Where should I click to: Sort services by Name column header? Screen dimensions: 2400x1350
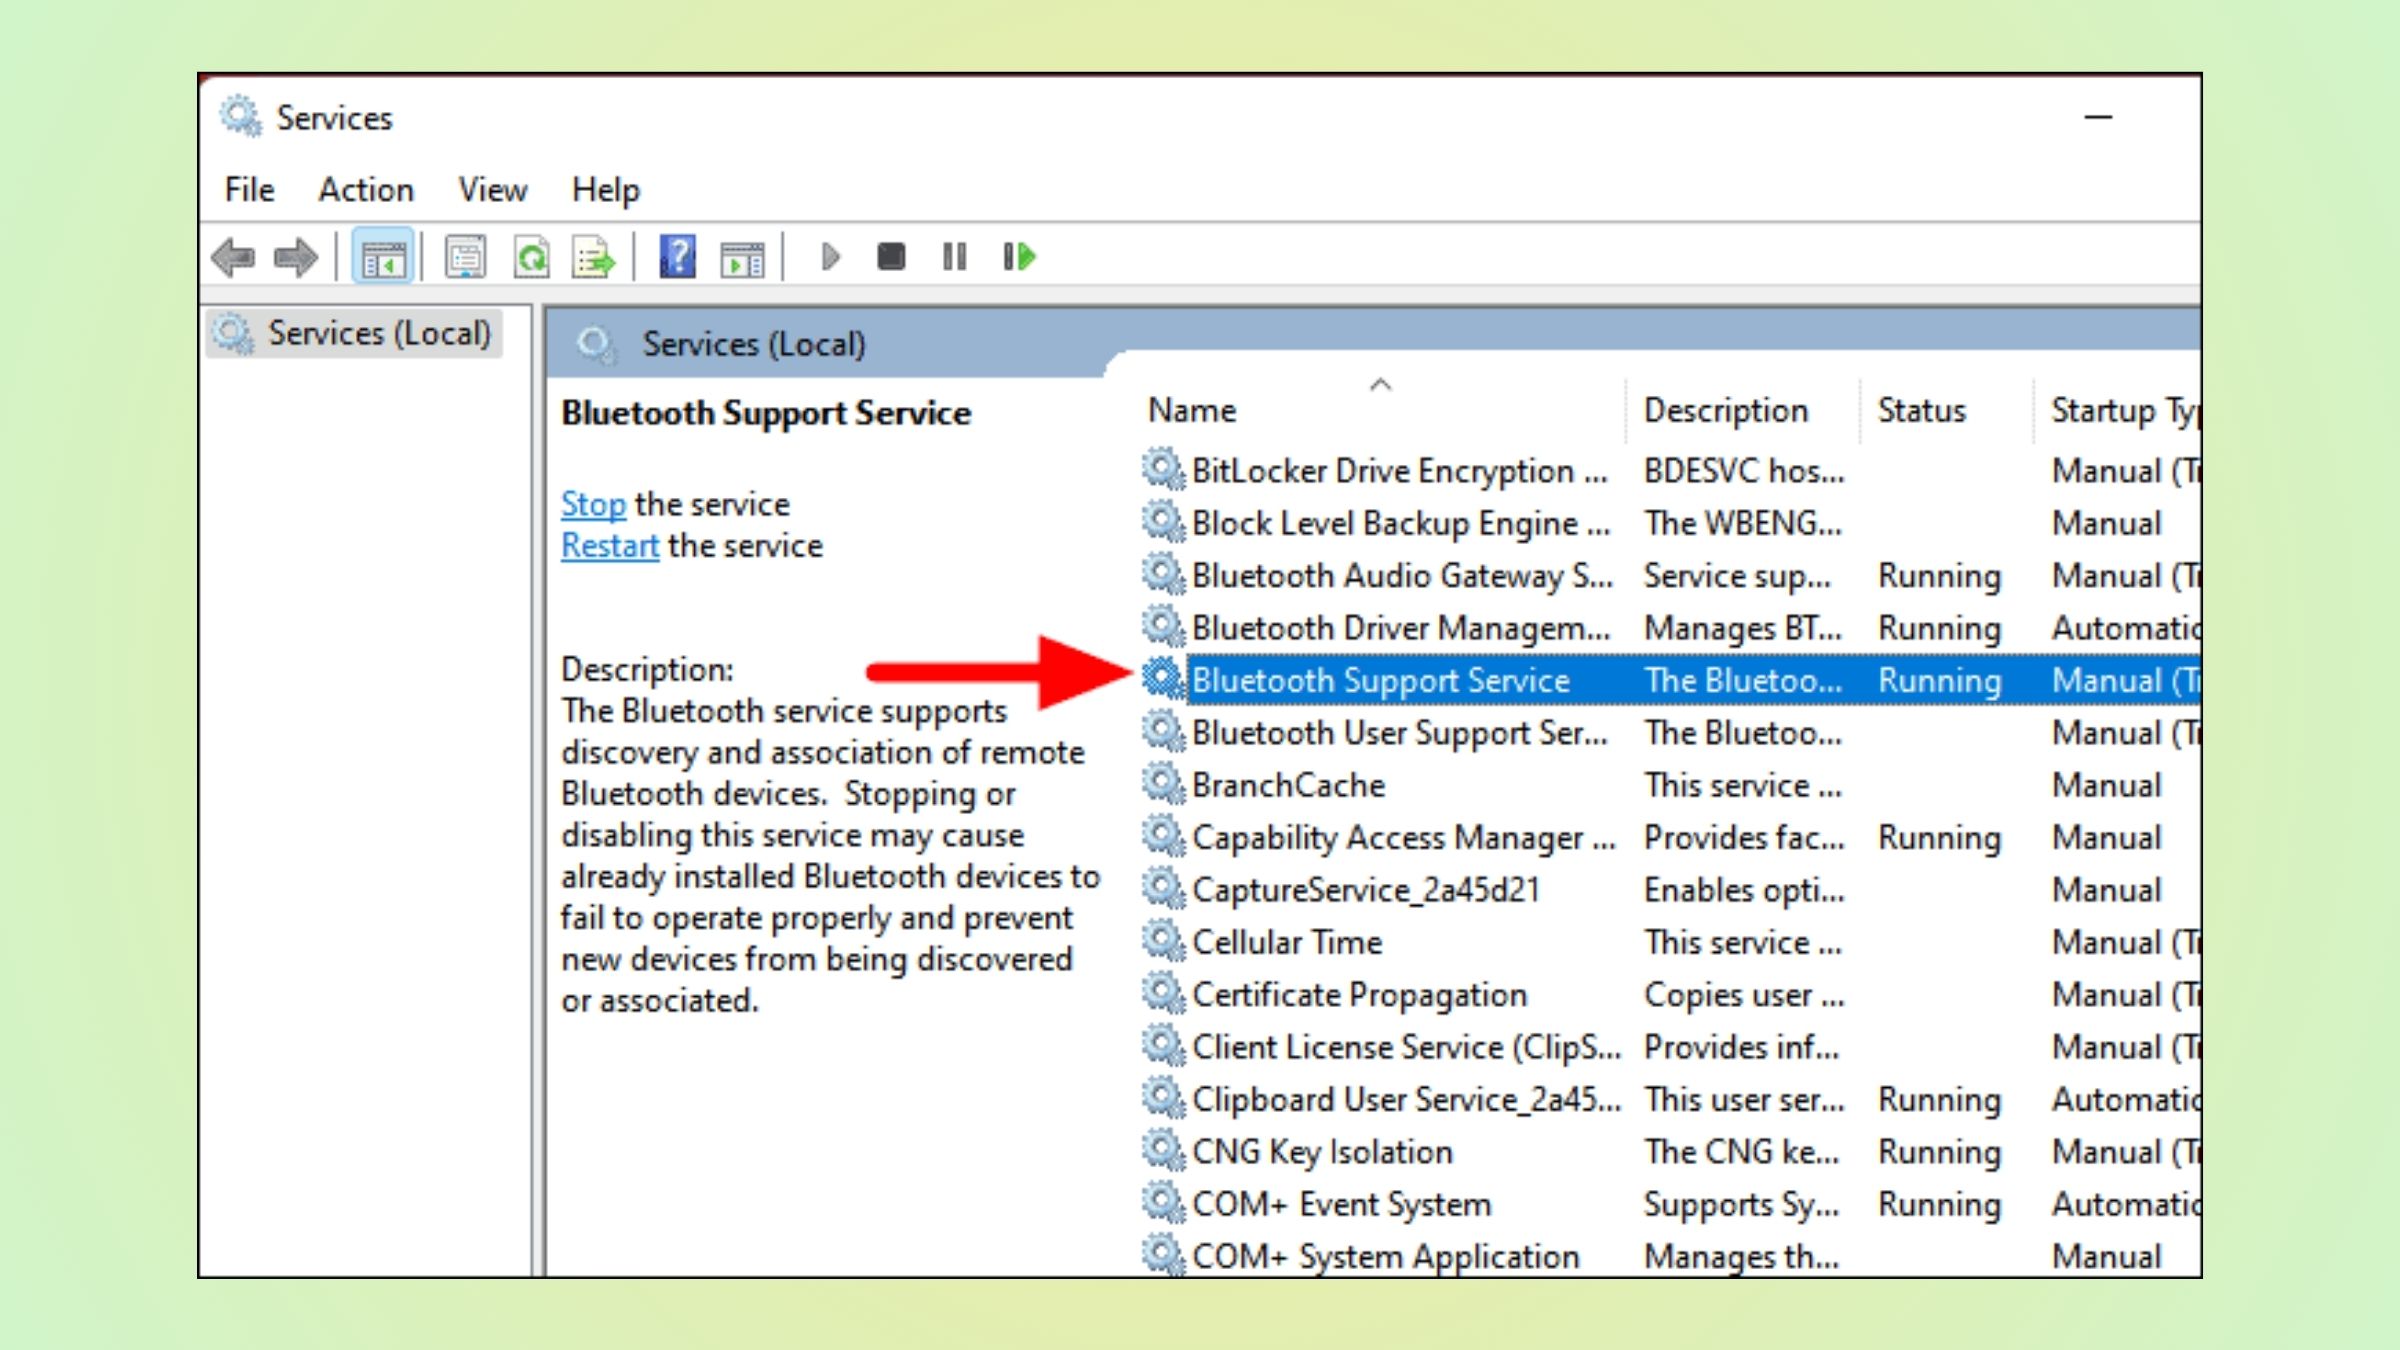[1192, 411]
